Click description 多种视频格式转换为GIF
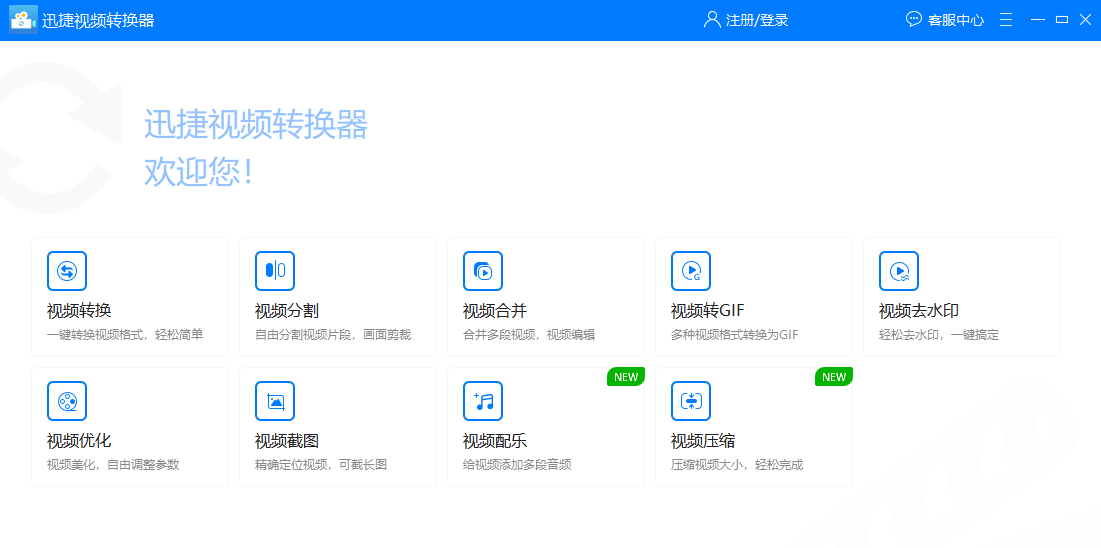Viewport: 1101px width, 548px height. point(734,335)
